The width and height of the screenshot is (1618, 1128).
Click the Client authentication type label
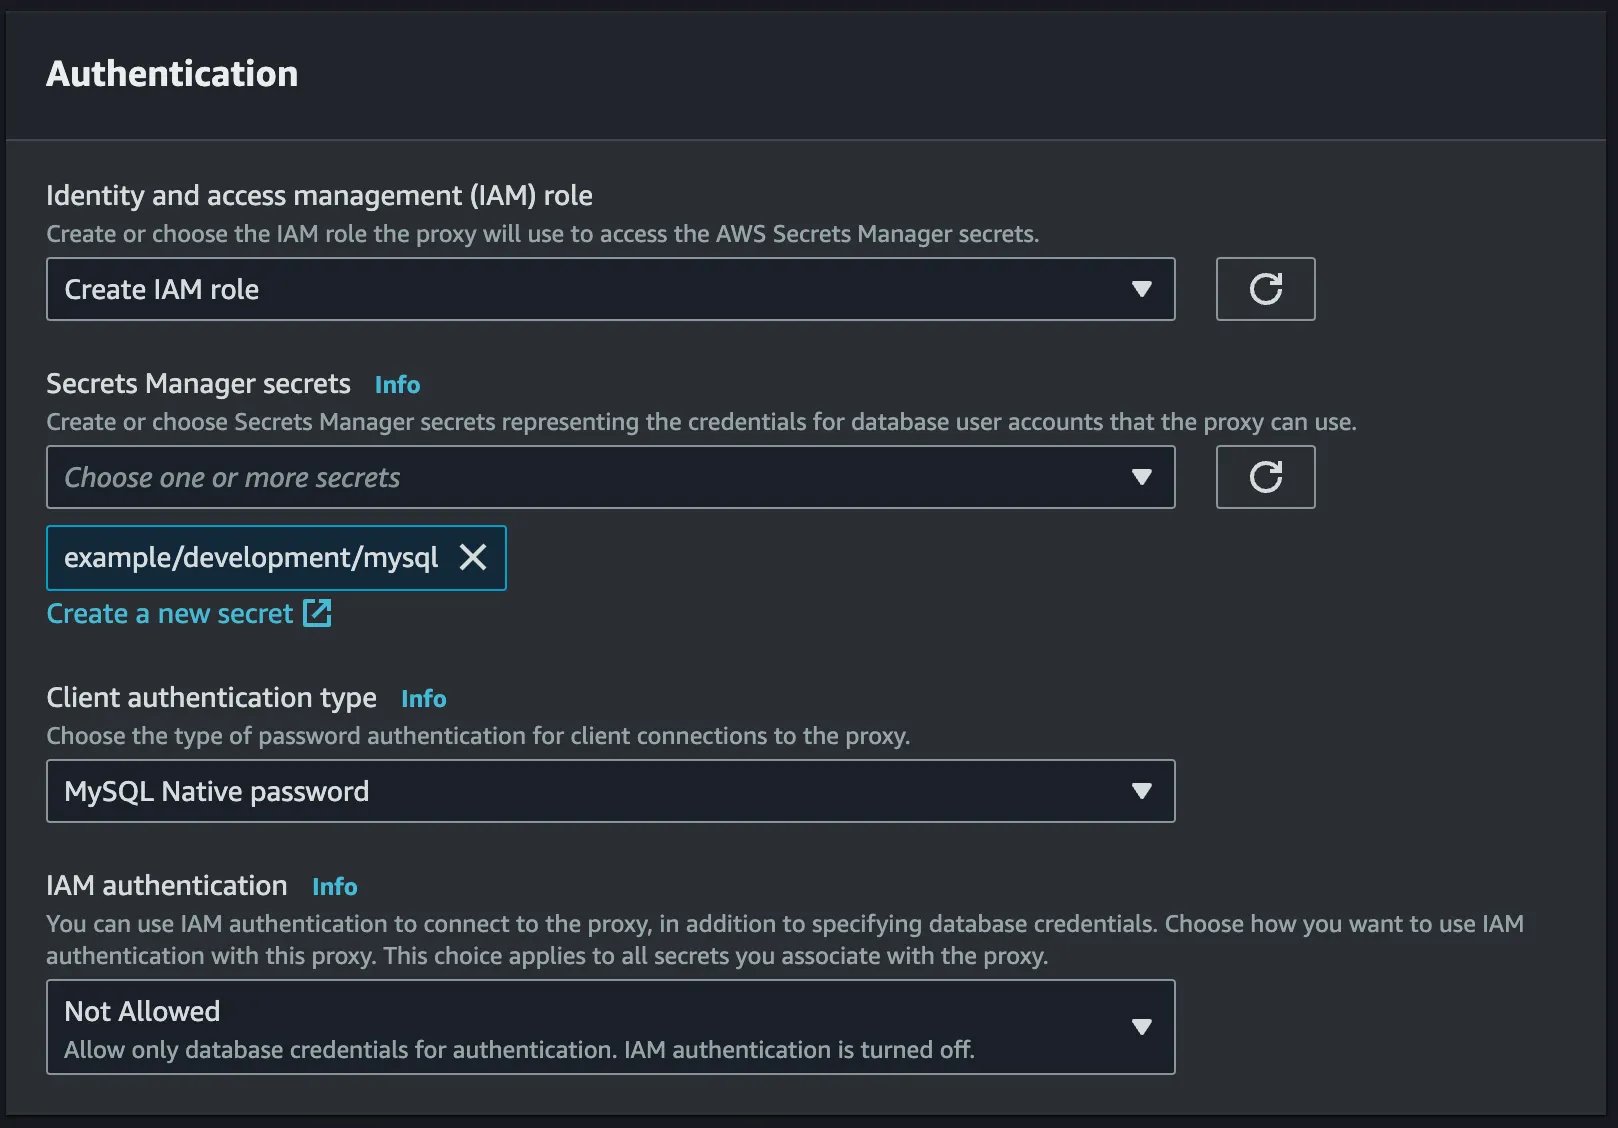point(211,697)
